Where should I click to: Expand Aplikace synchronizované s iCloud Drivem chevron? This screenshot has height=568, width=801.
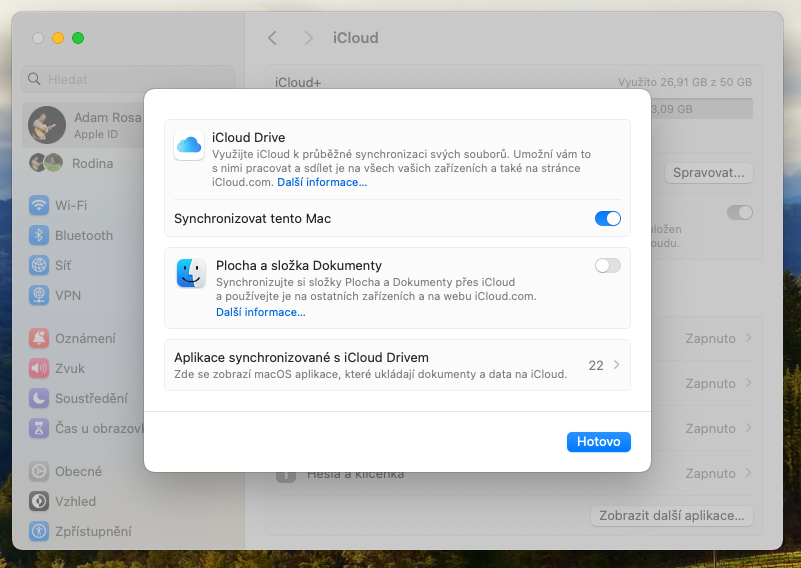[x=616, y=365]
